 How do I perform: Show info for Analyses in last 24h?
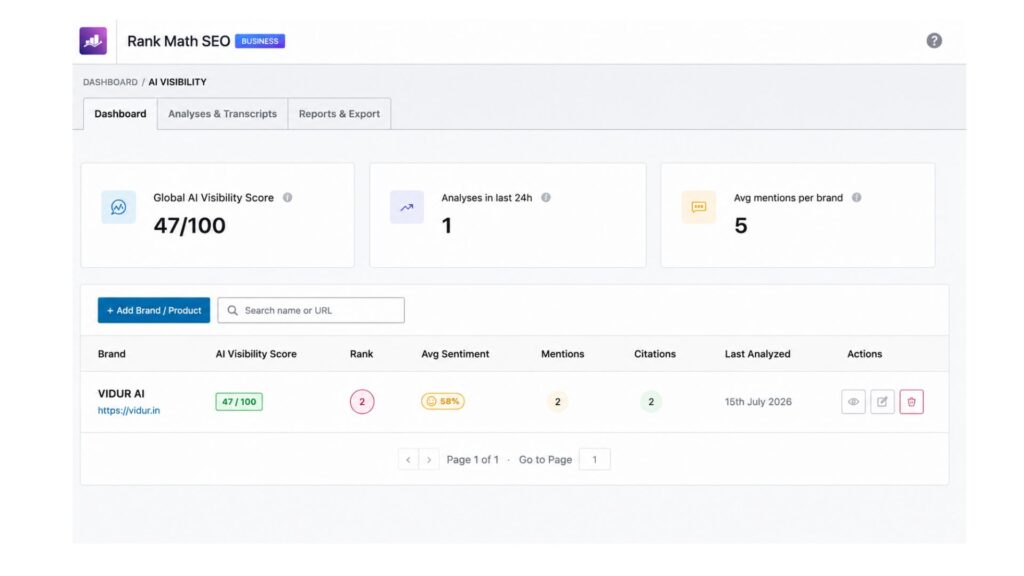coord(546,197)
